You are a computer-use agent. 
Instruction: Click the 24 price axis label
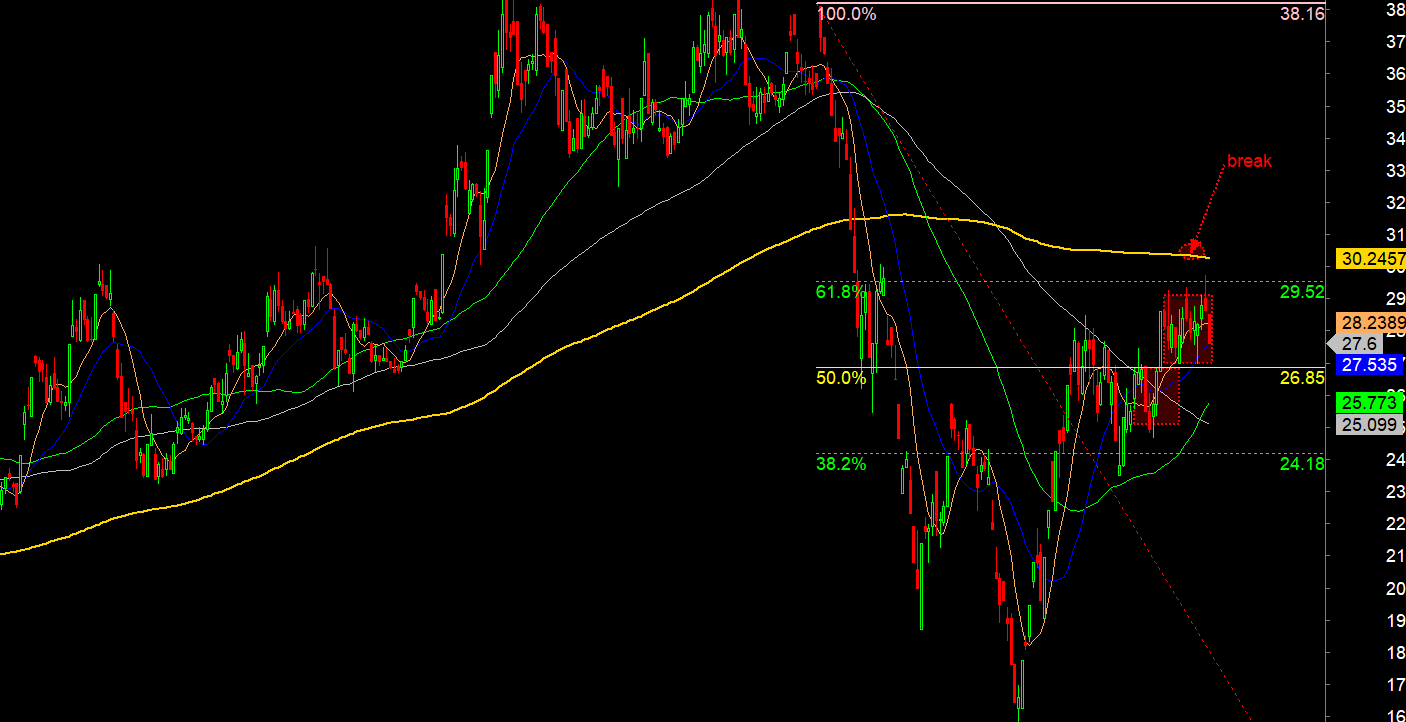click(x=1396, y=460)
